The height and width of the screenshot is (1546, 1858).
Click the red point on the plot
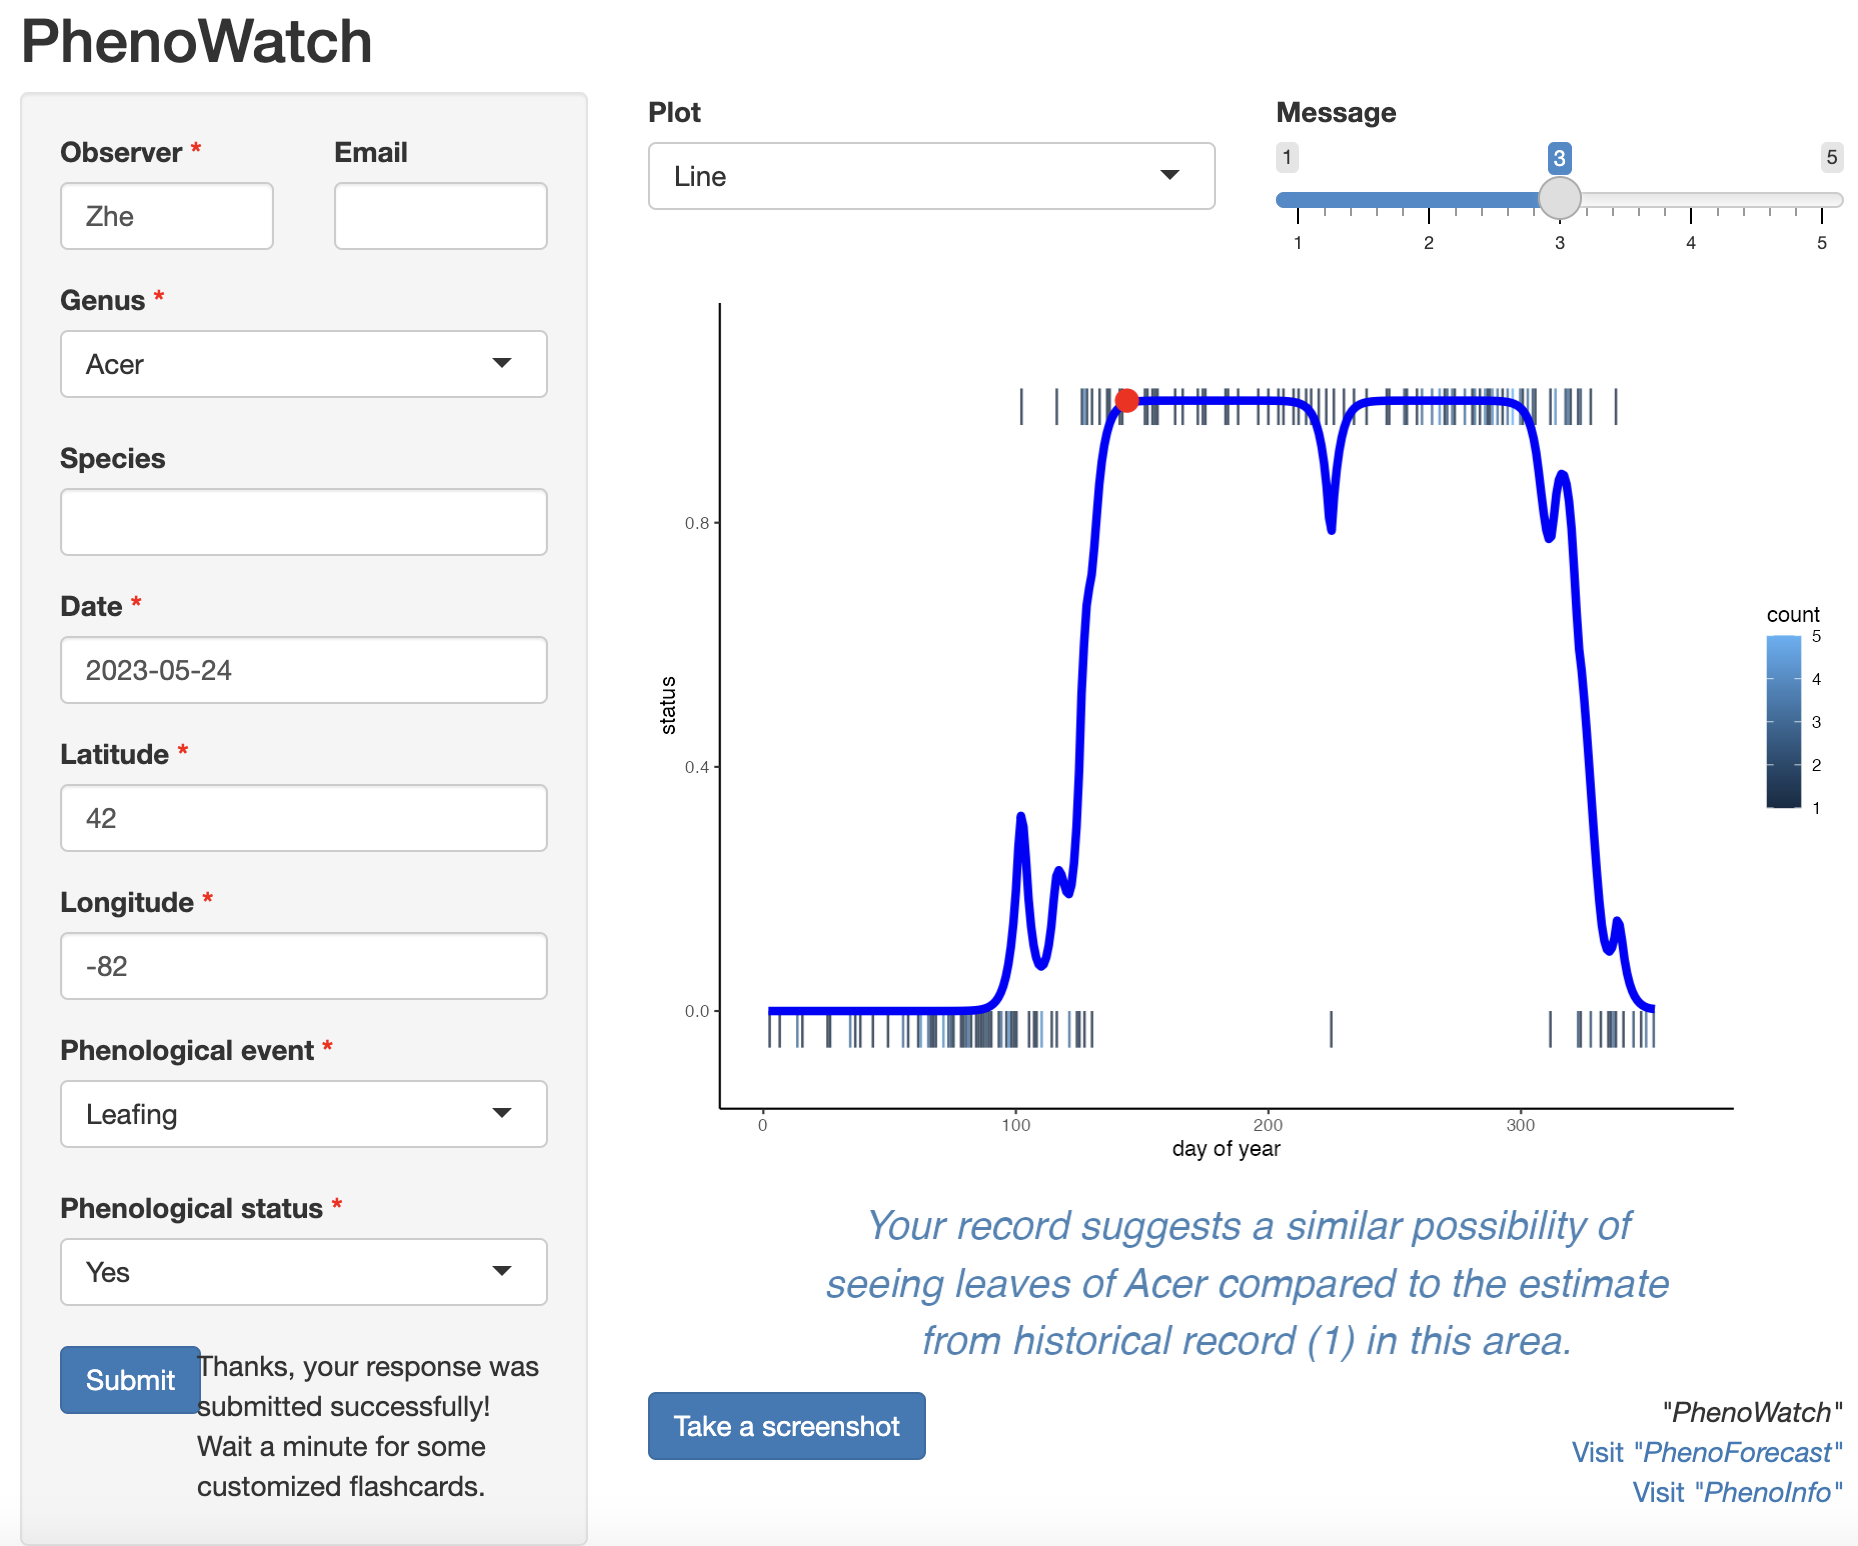pyautogui.click(x=1127, y=401)
